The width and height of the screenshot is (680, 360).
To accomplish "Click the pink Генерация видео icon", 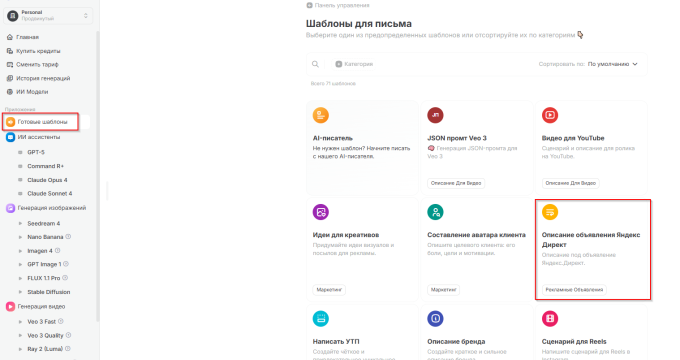I will coord(10,307).
